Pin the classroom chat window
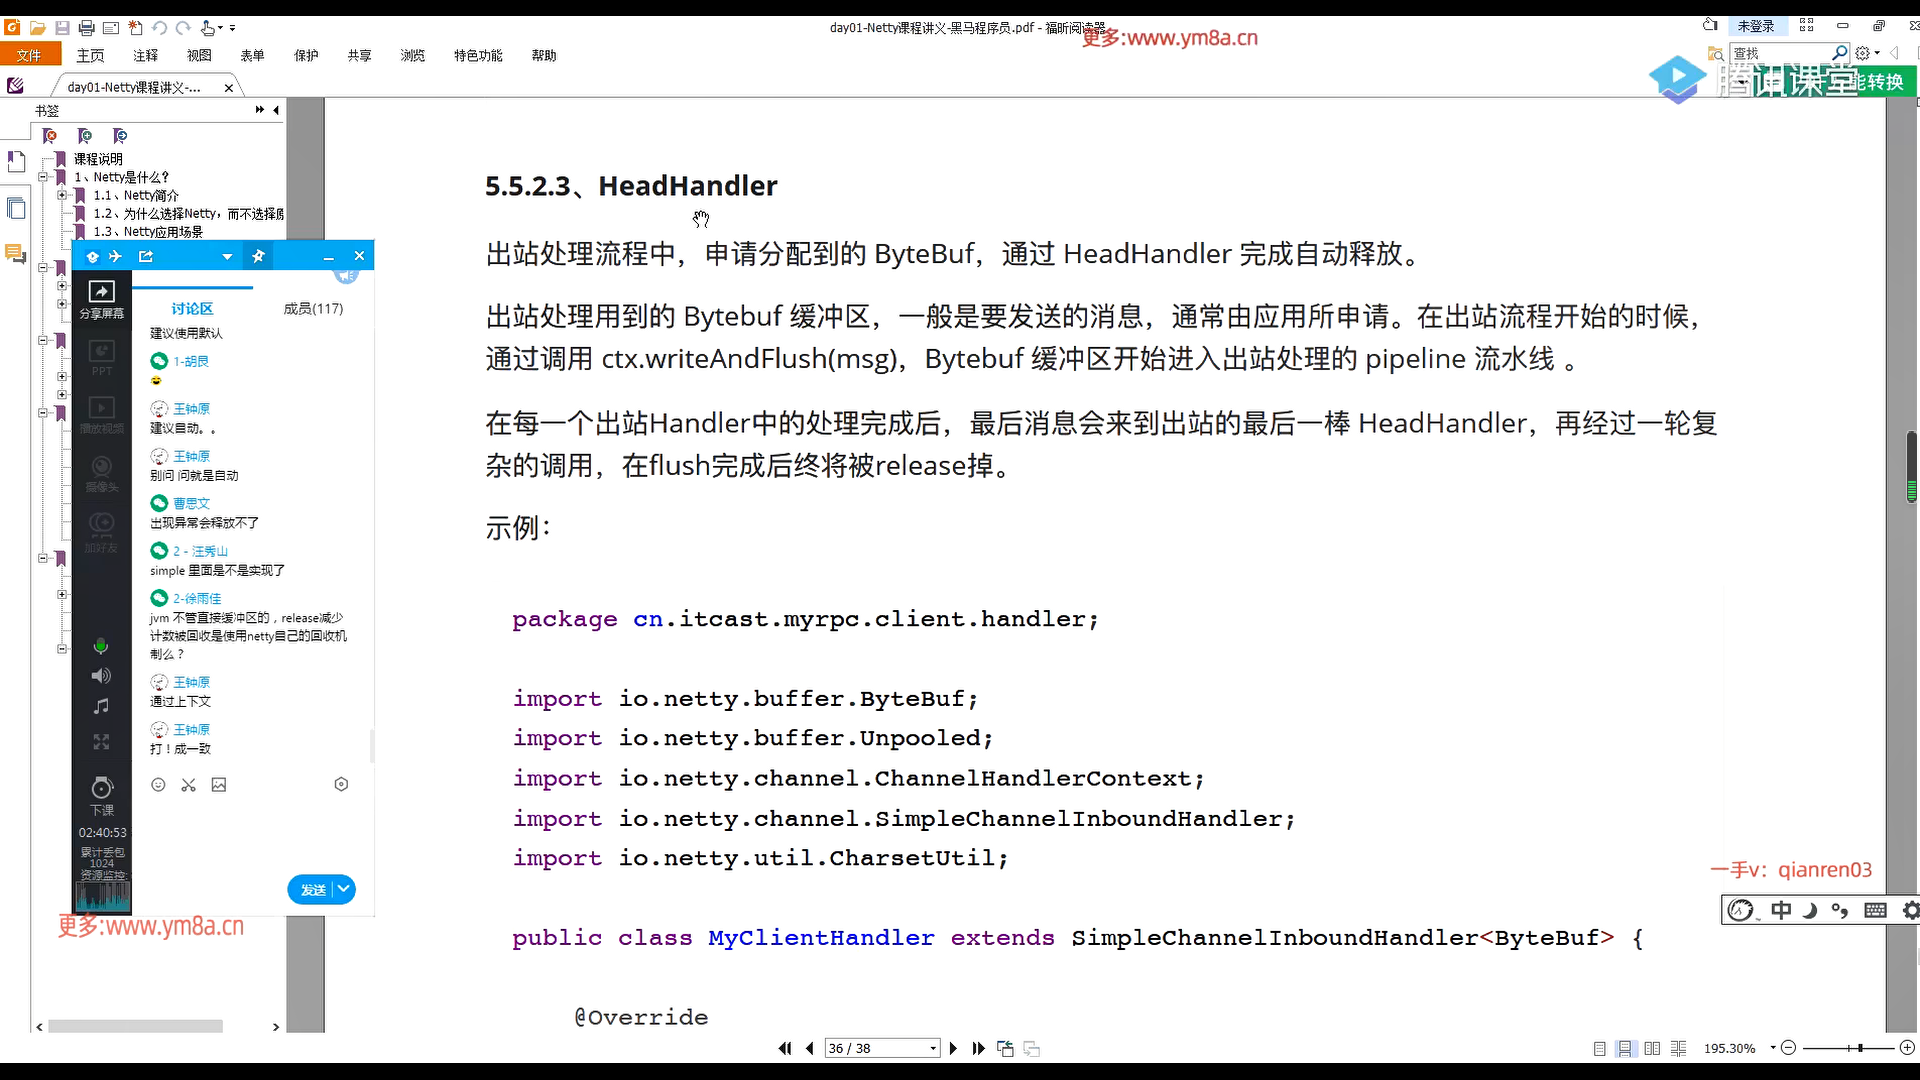Screen dimensions: 1920x1080 258,257
